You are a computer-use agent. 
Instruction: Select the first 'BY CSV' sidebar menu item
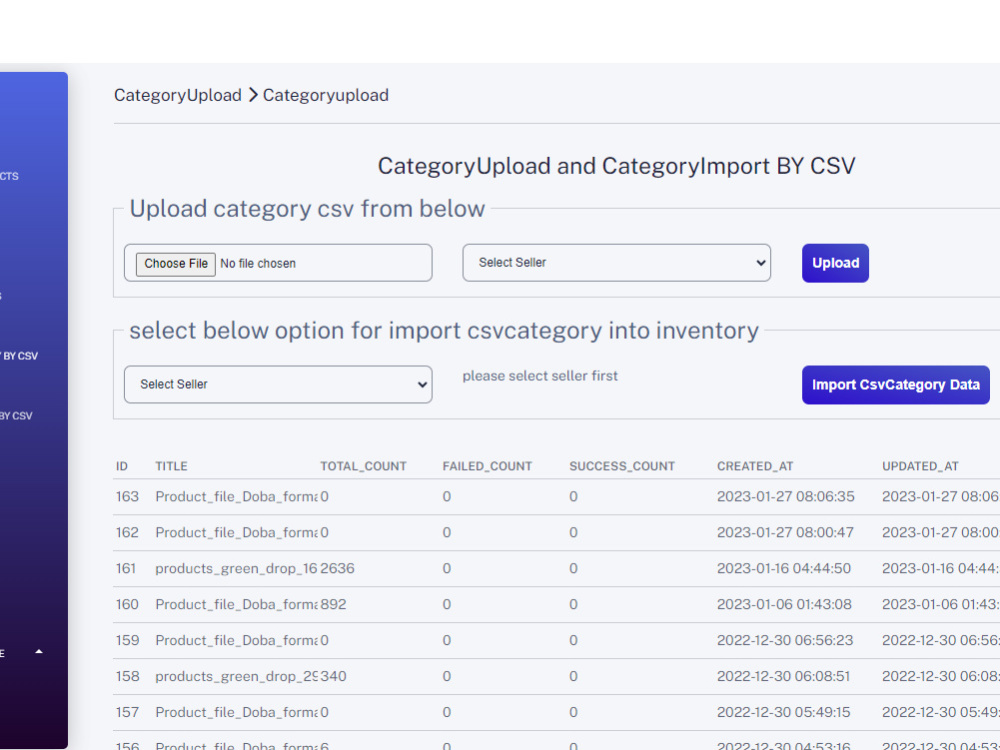coord(22,355)
